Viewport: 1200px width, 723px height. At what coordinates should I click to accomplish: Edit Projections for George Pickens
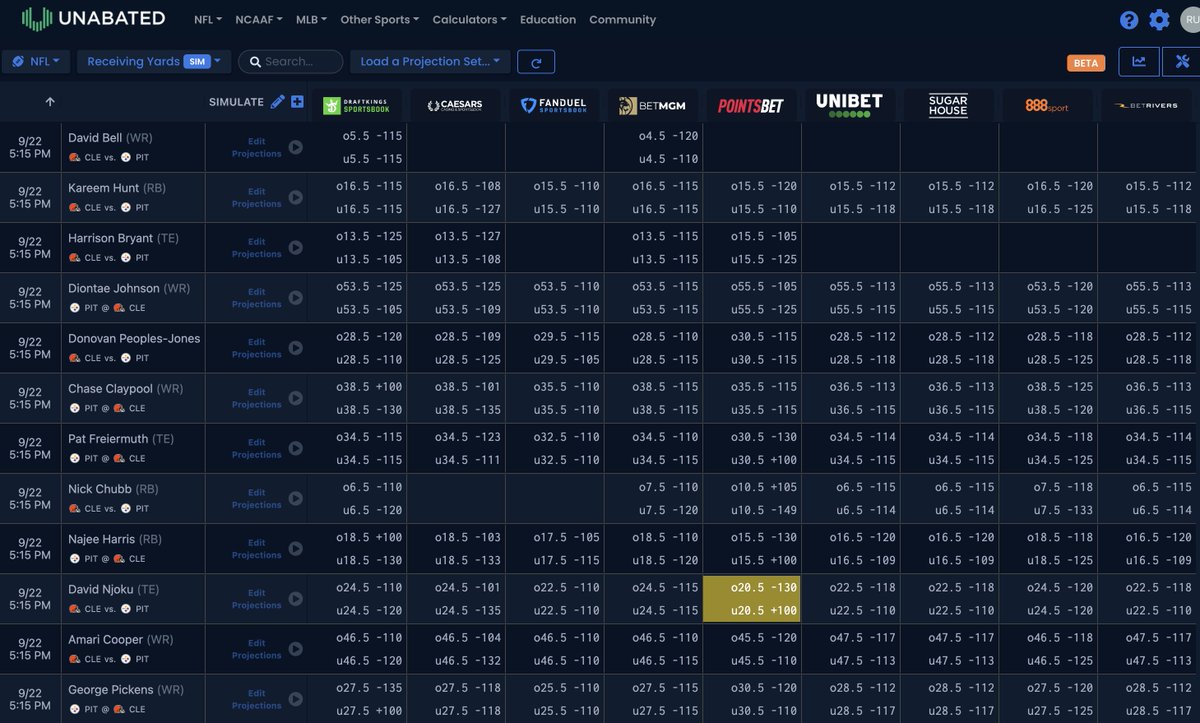click(257, 699)
